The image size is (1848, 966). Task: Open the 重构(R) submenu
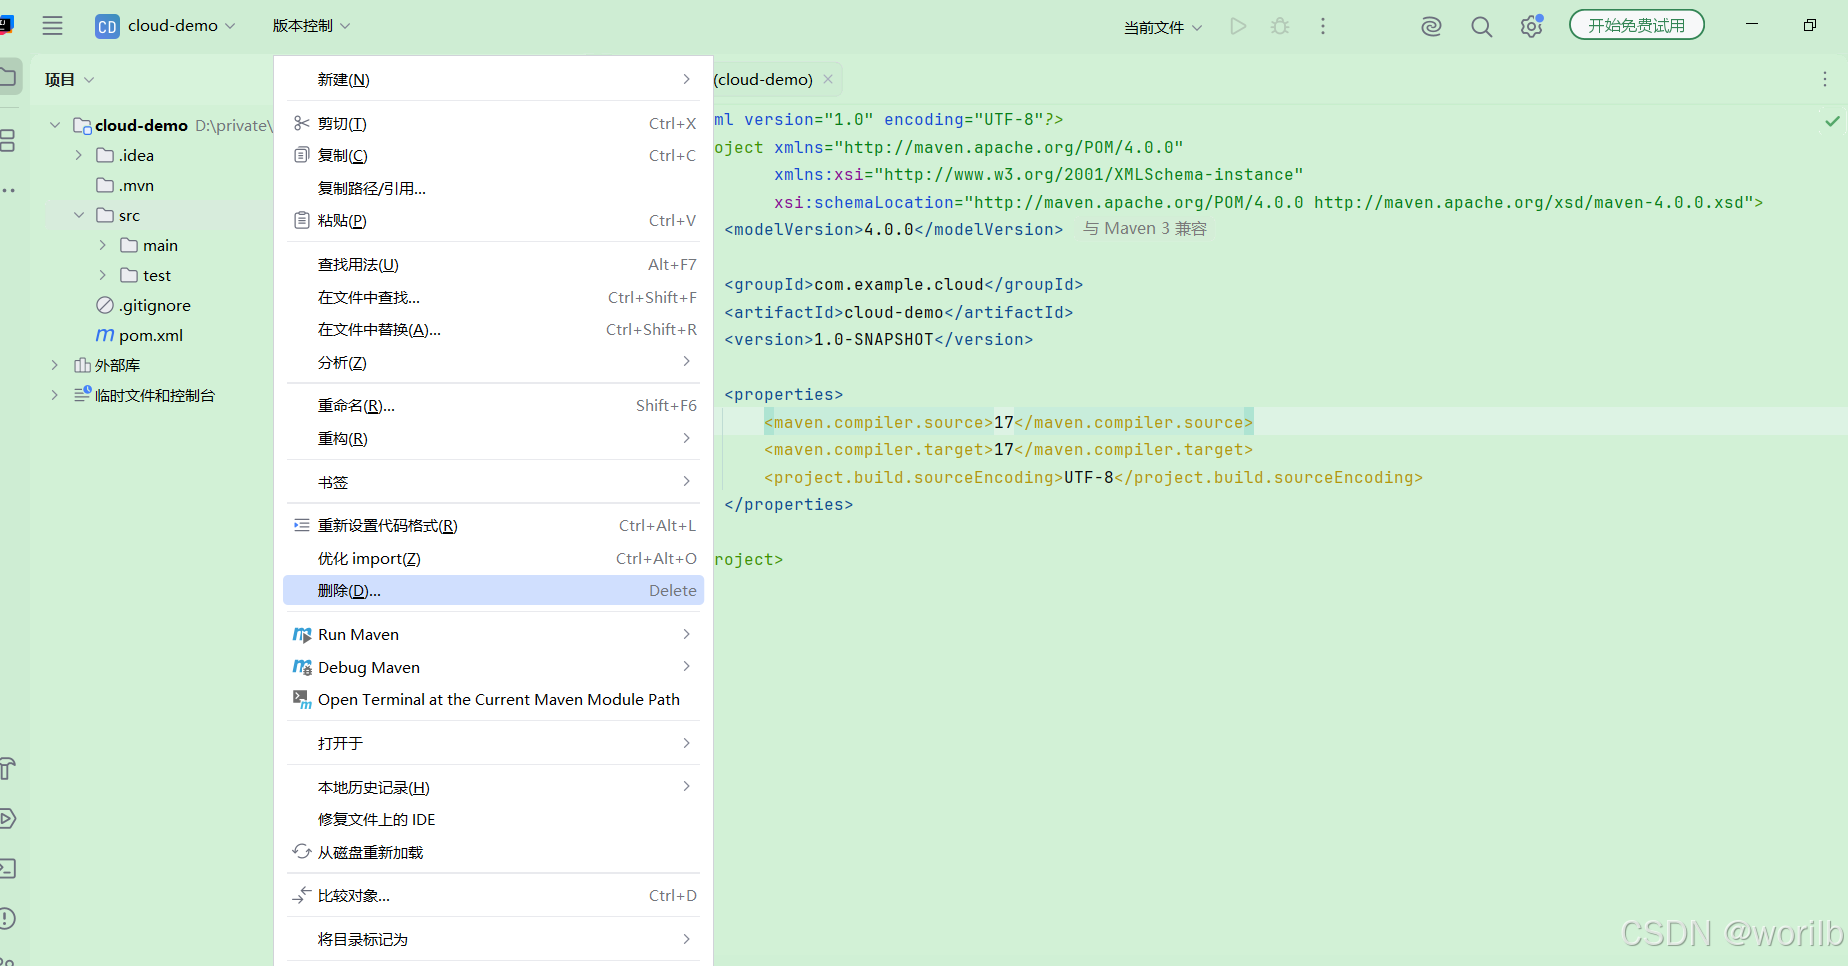click(x=494, y=438)
